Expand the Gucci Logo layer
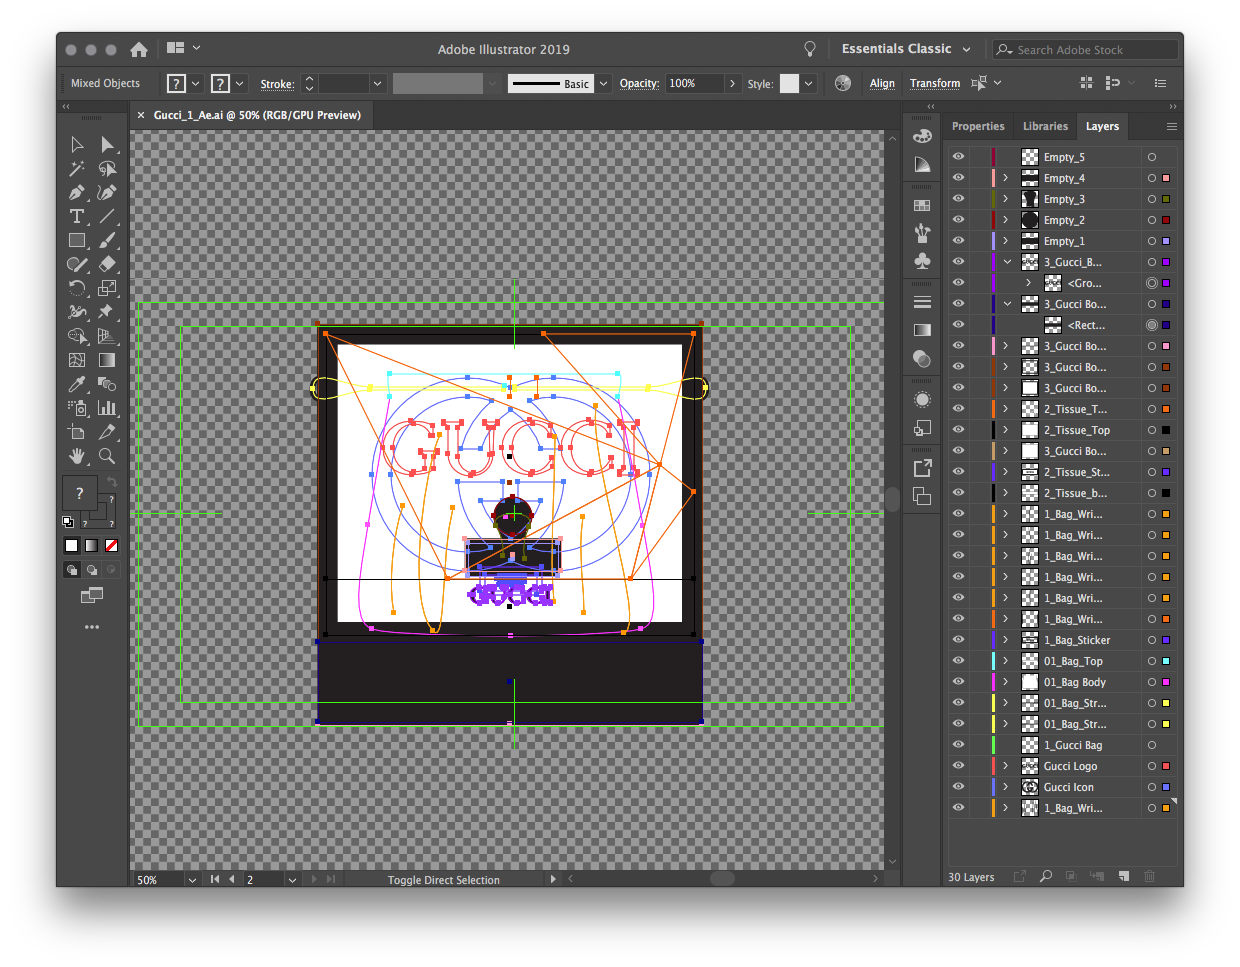Image resolution: width=1240 pixels, height=967 pixels. click(x=1006, y=766)
